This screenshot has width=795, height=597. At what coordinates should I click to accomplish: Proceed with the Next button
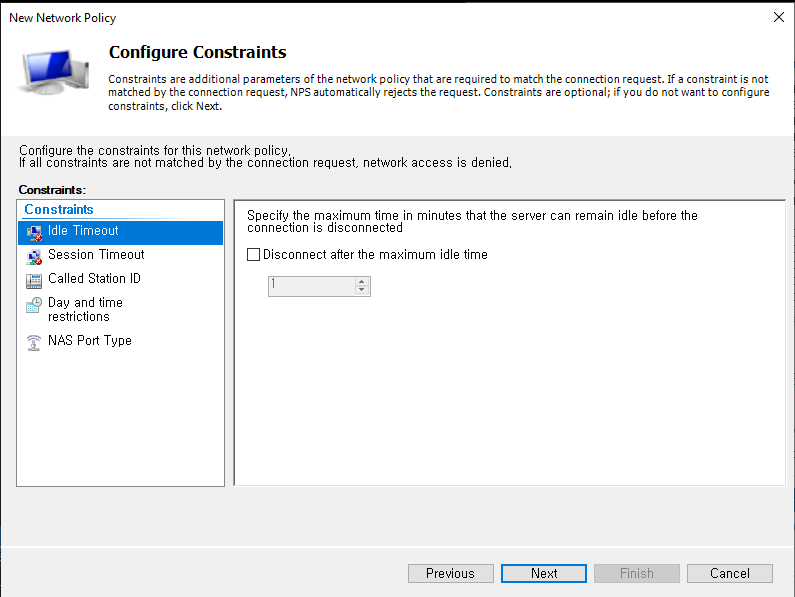coord(544,573)
